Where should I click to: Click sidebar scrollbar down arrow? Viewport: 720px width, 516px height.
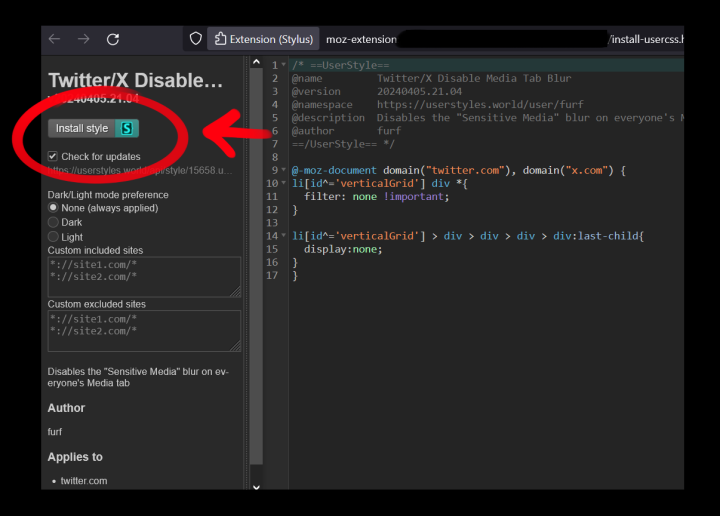coord(256,487)
